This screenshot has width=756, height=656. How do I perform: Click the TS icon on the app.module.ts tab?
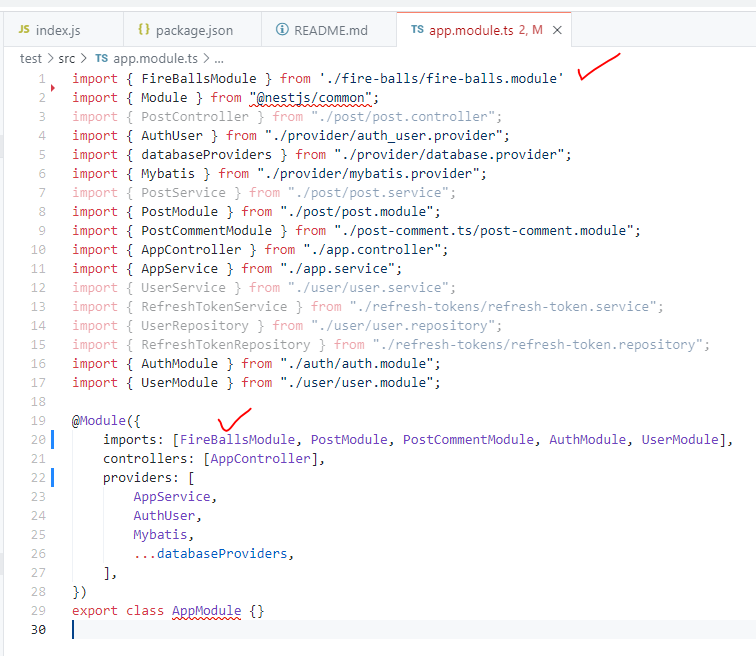click(x=416, y=30)
